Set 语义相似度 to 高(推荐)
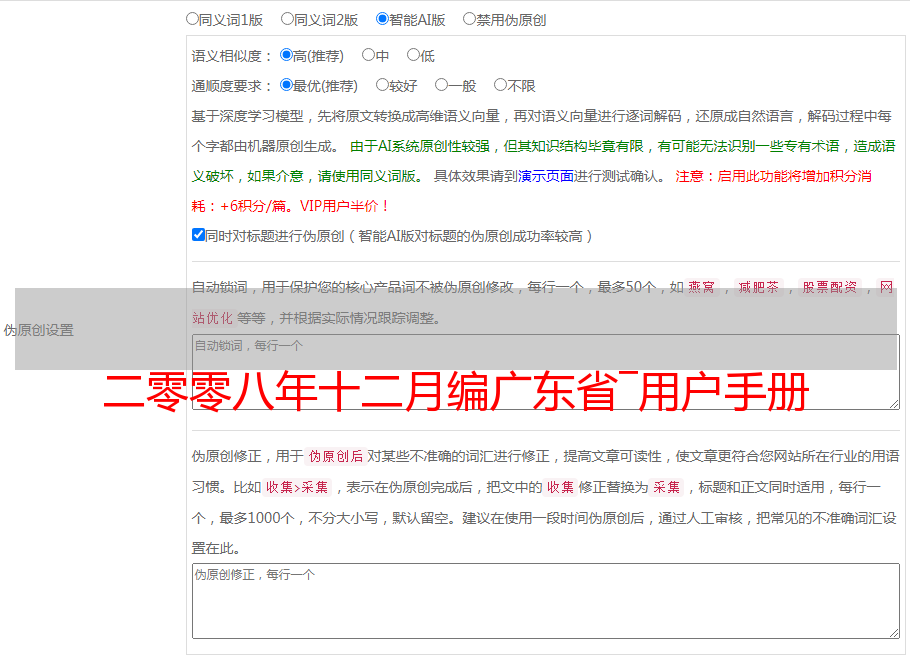The image size is (911, 658). pos(286,55)
